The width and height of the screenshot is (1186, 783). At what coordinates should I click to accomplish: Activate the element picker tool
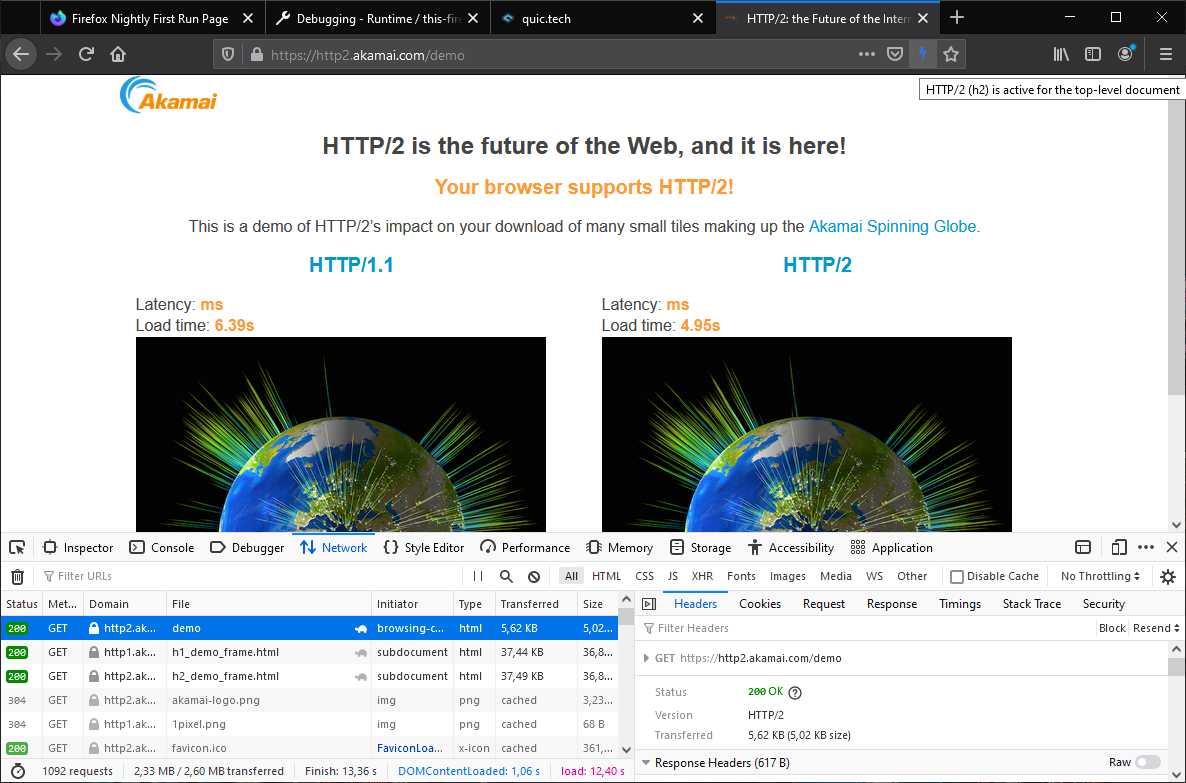17,548
